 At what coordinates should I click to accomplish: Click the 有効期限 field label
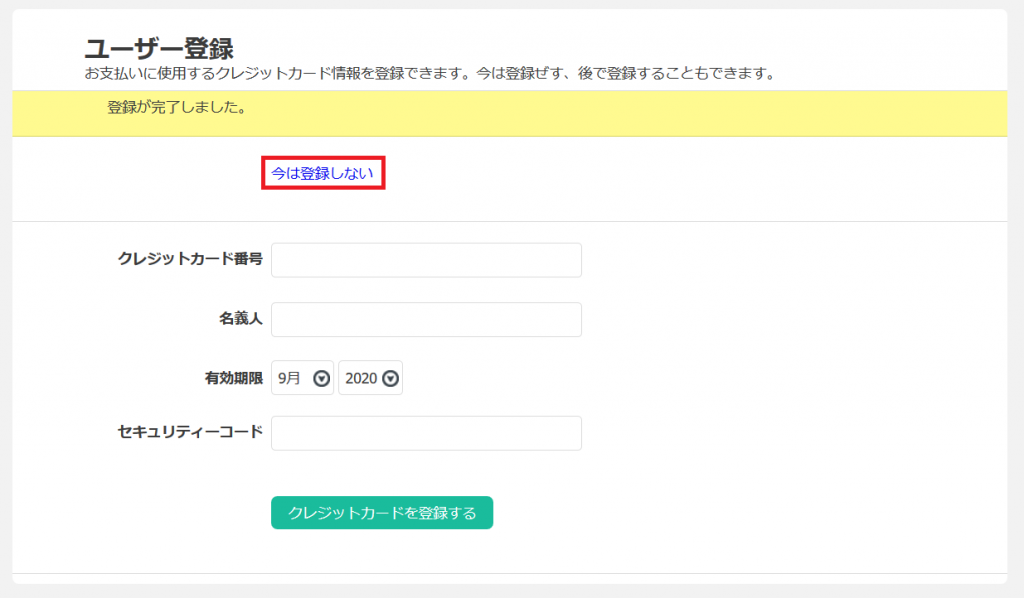(233, 378)
